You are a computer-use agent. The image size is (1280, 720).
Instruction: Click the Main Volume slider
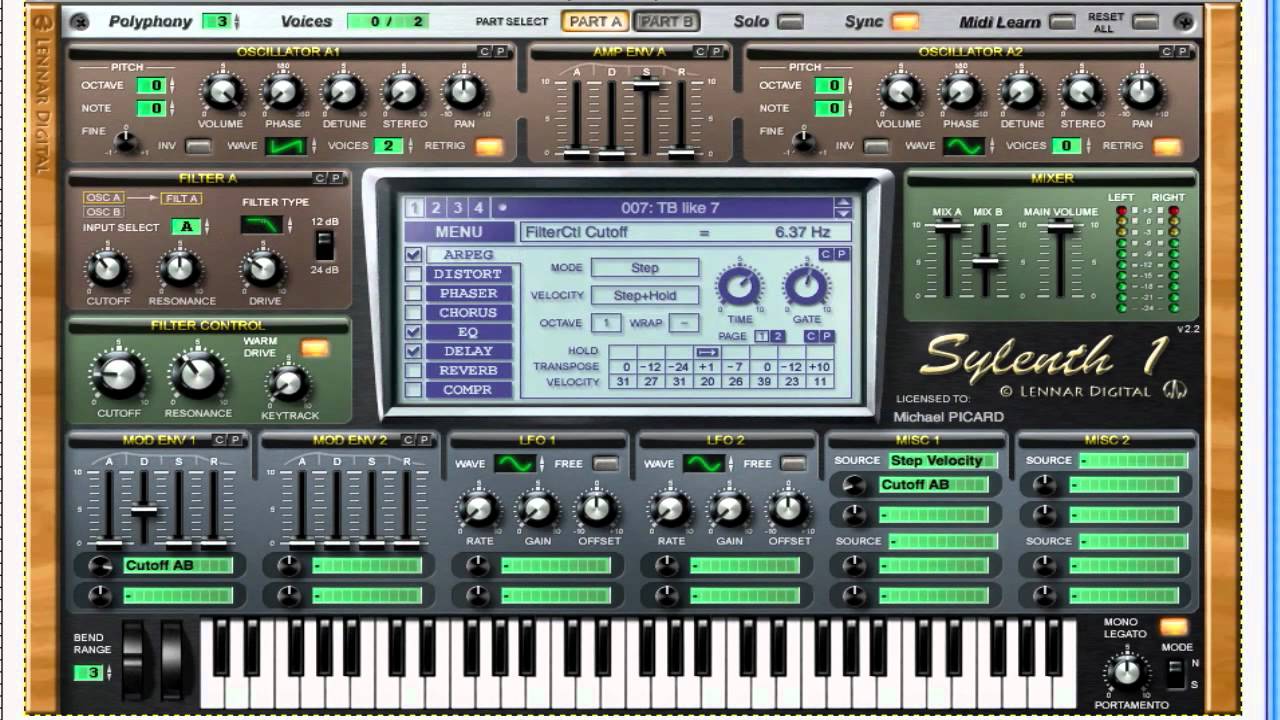1059,226
